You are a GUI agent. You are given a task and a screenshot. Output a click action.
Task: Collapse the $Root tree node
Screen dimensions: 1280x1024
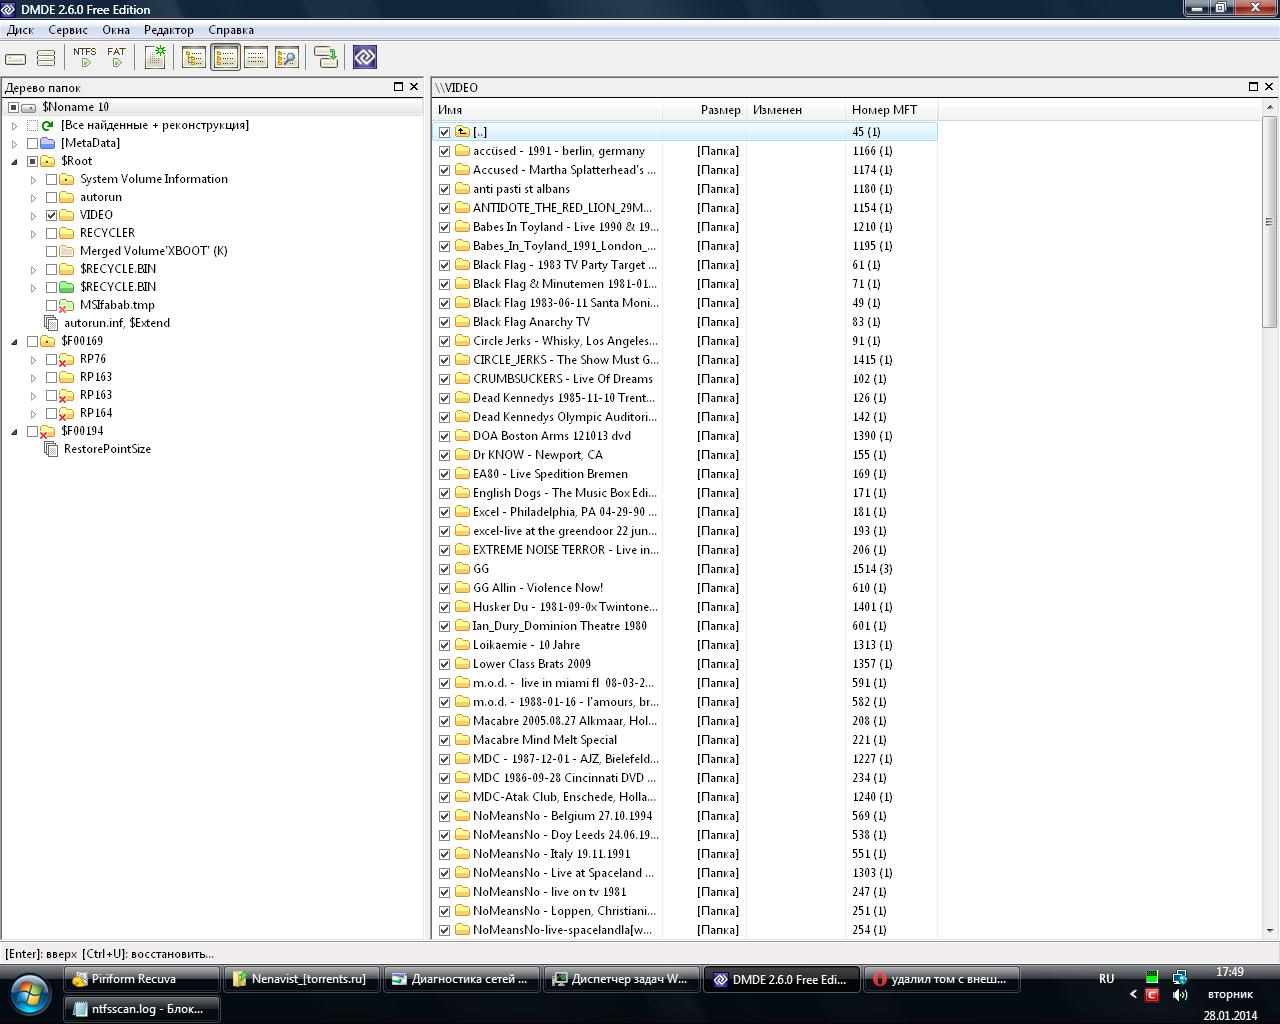pos(15,161)
